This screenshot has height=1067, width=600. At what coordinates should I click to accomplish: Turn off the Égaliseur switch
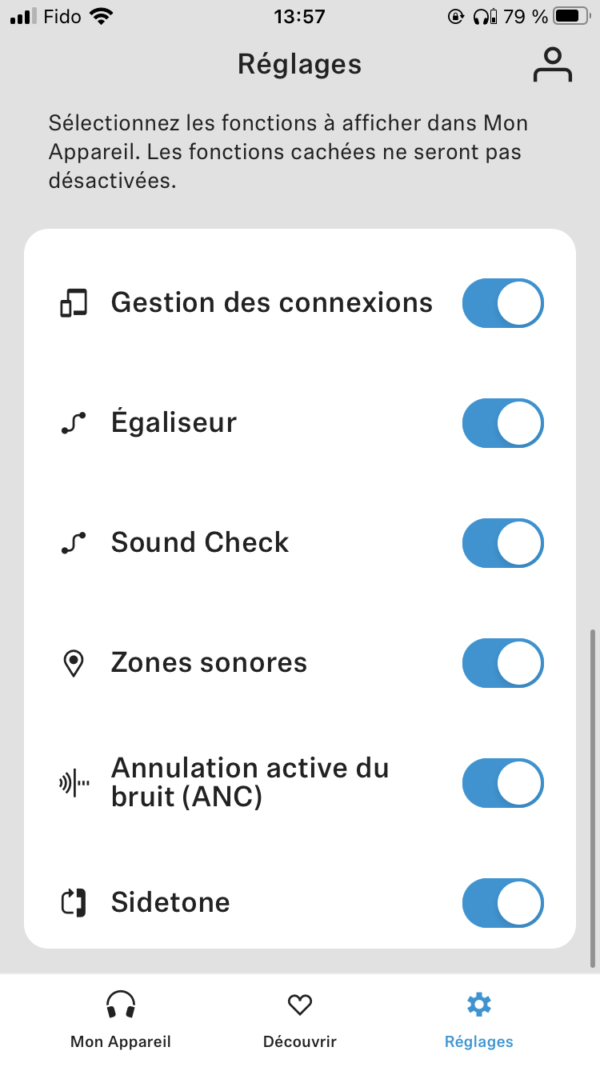click(502, 423)
